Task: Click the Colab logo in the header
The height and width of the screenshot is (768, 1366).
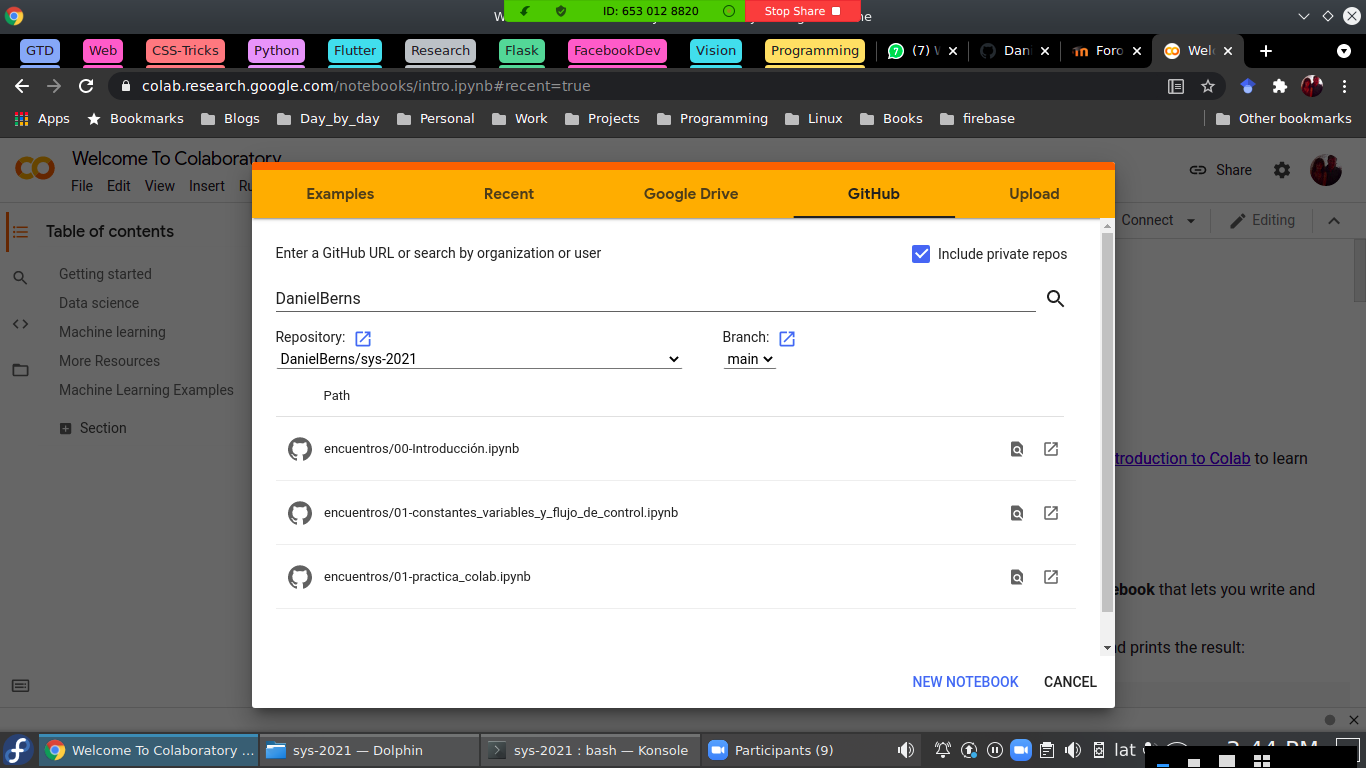Action: 35,168
